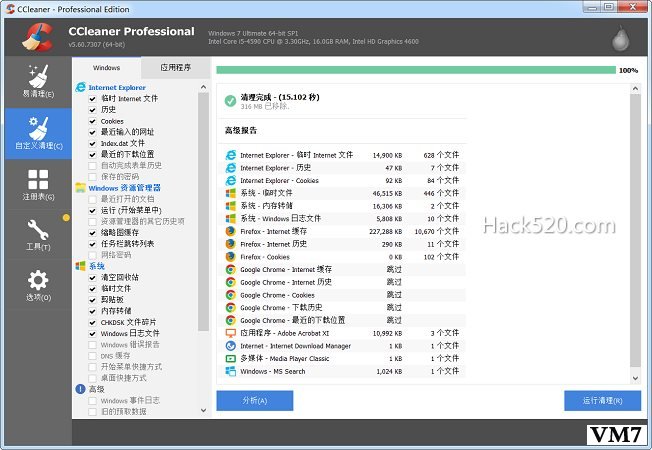Enable 保存的密码 checkbox
This screenshot has height=450, width=652.
pos(92,177)
